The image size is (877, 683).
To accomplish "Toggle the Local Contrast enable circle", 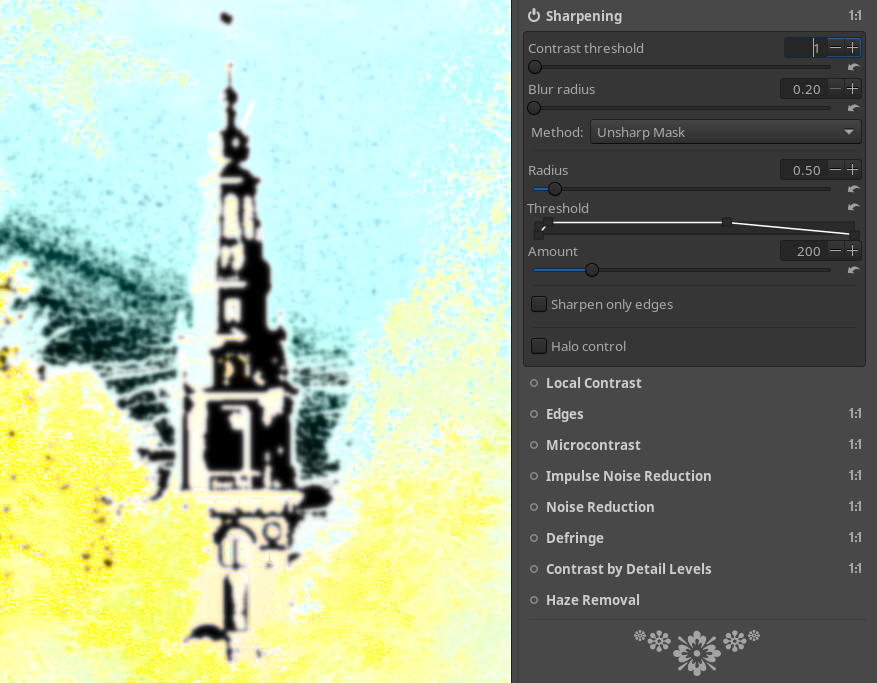I will tap(534, 383).
